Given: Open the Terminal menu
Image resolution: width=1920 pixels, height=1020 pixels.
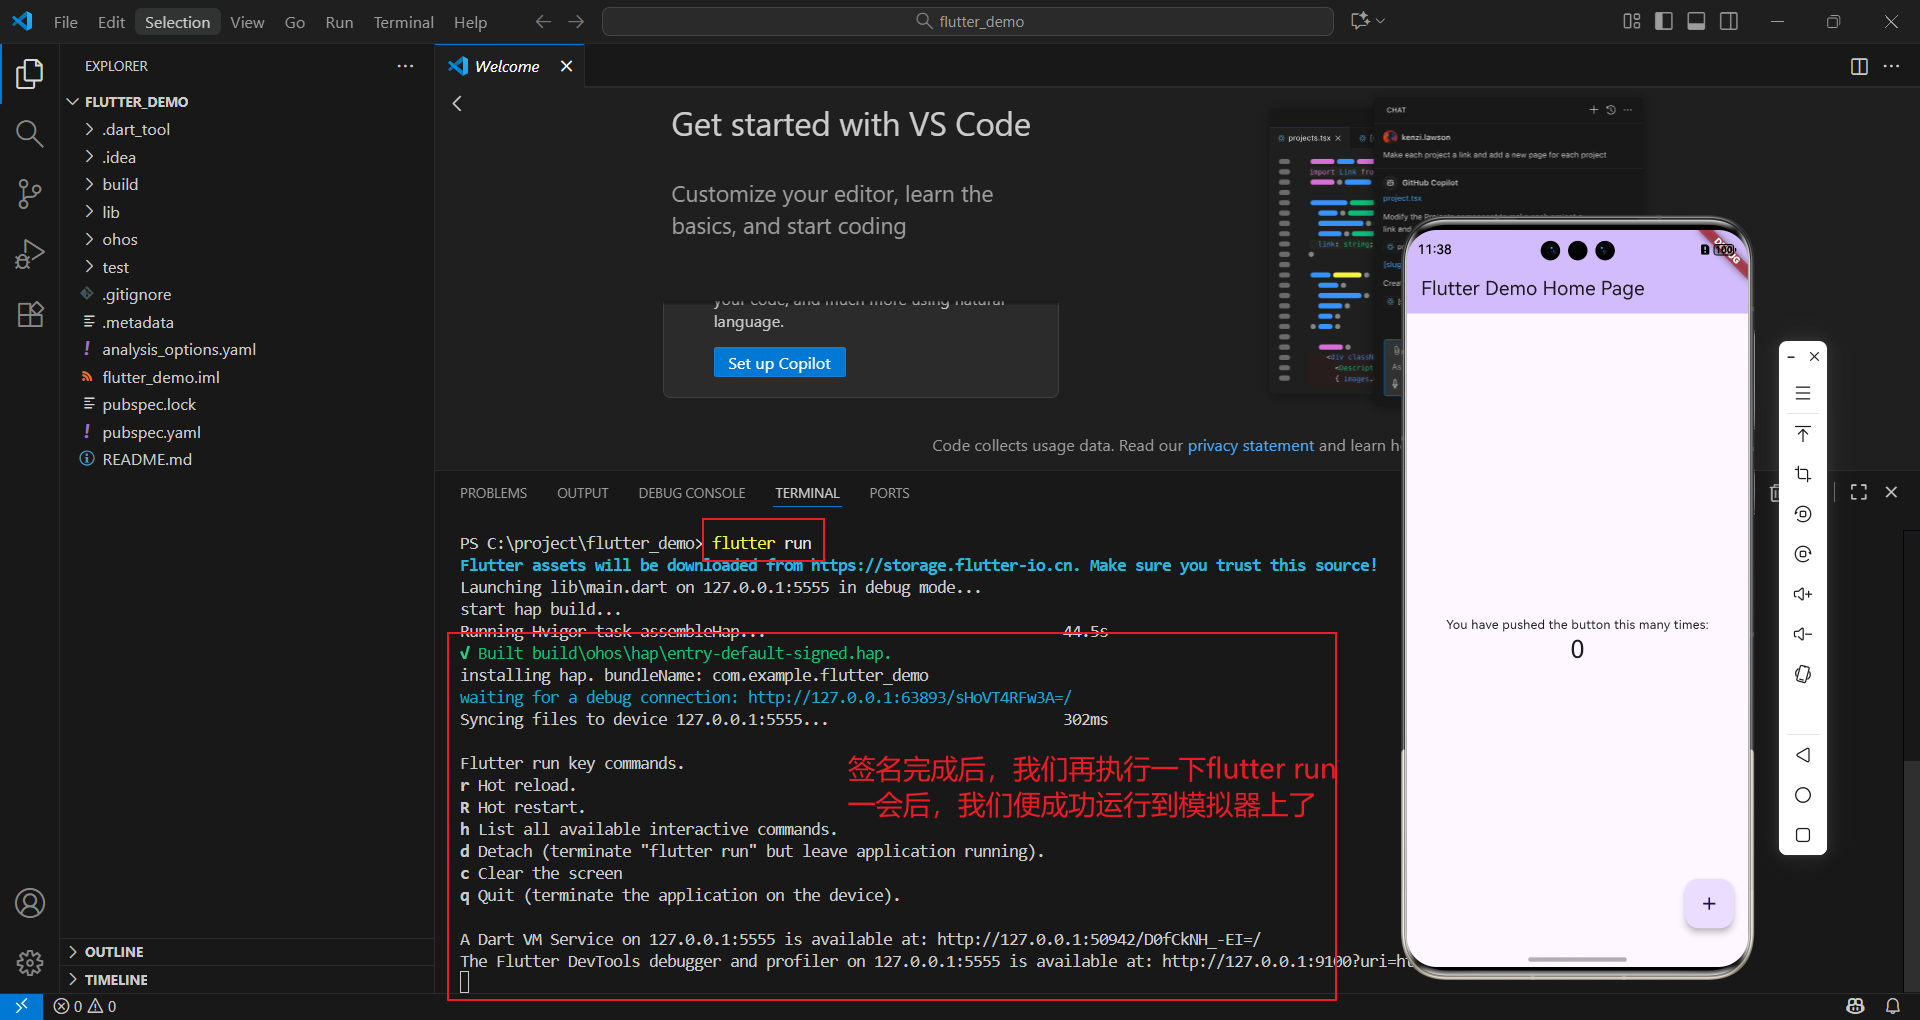Looking at the screenshot, I should point(403,22).
